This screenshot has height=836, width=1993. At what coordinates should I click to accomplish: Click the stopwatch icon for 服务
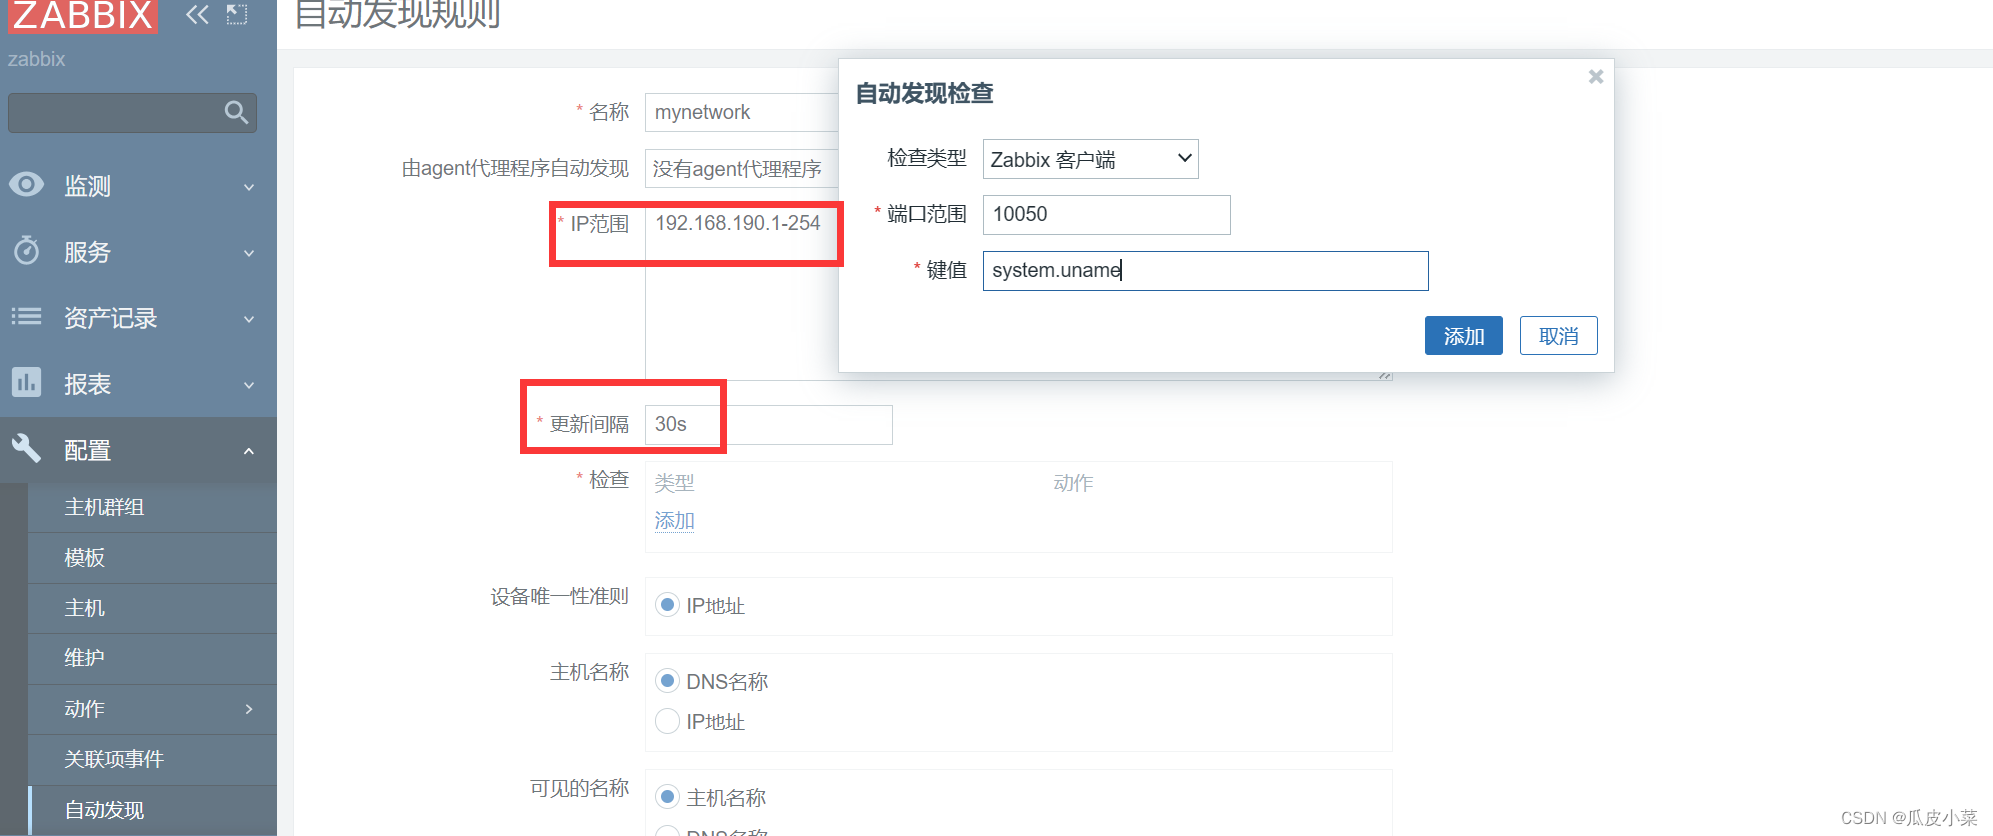pos(27,250)
